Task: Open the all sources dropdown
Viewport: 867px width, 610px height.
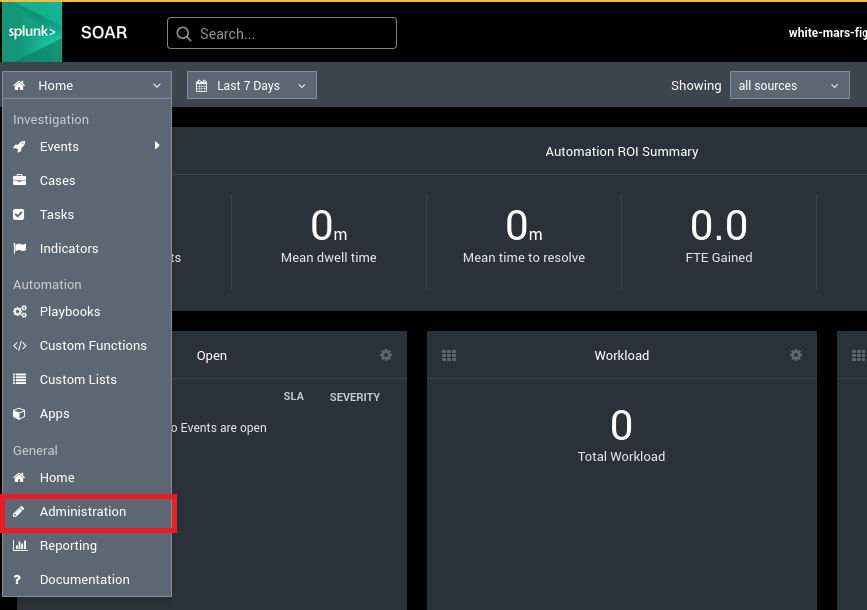Action: 789,86
